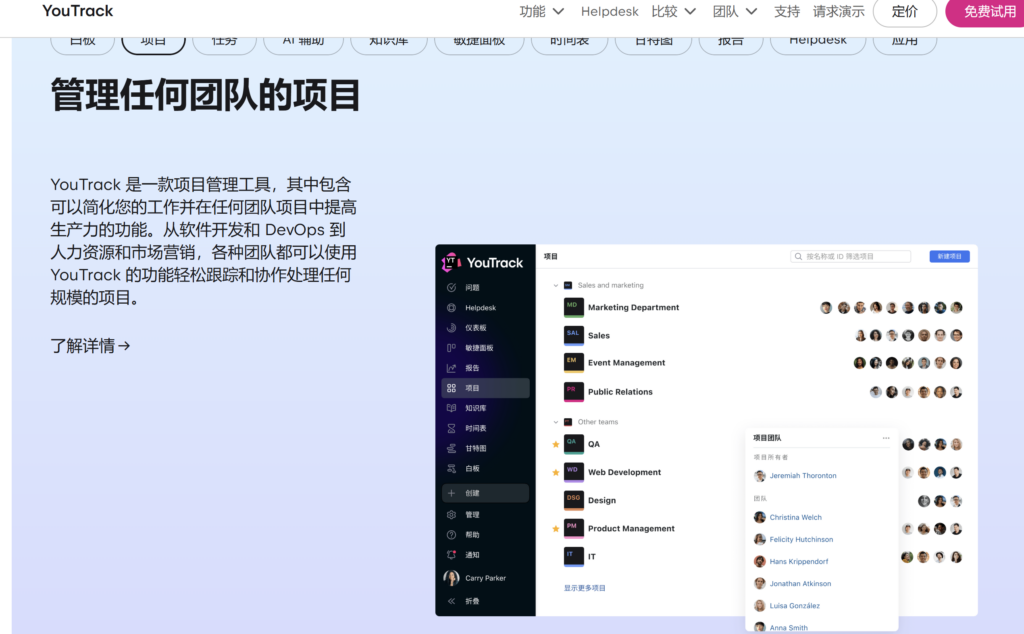Follow the 了解详情 link
The height and width of the screenshot is (634, 1024).
[90, 345]
